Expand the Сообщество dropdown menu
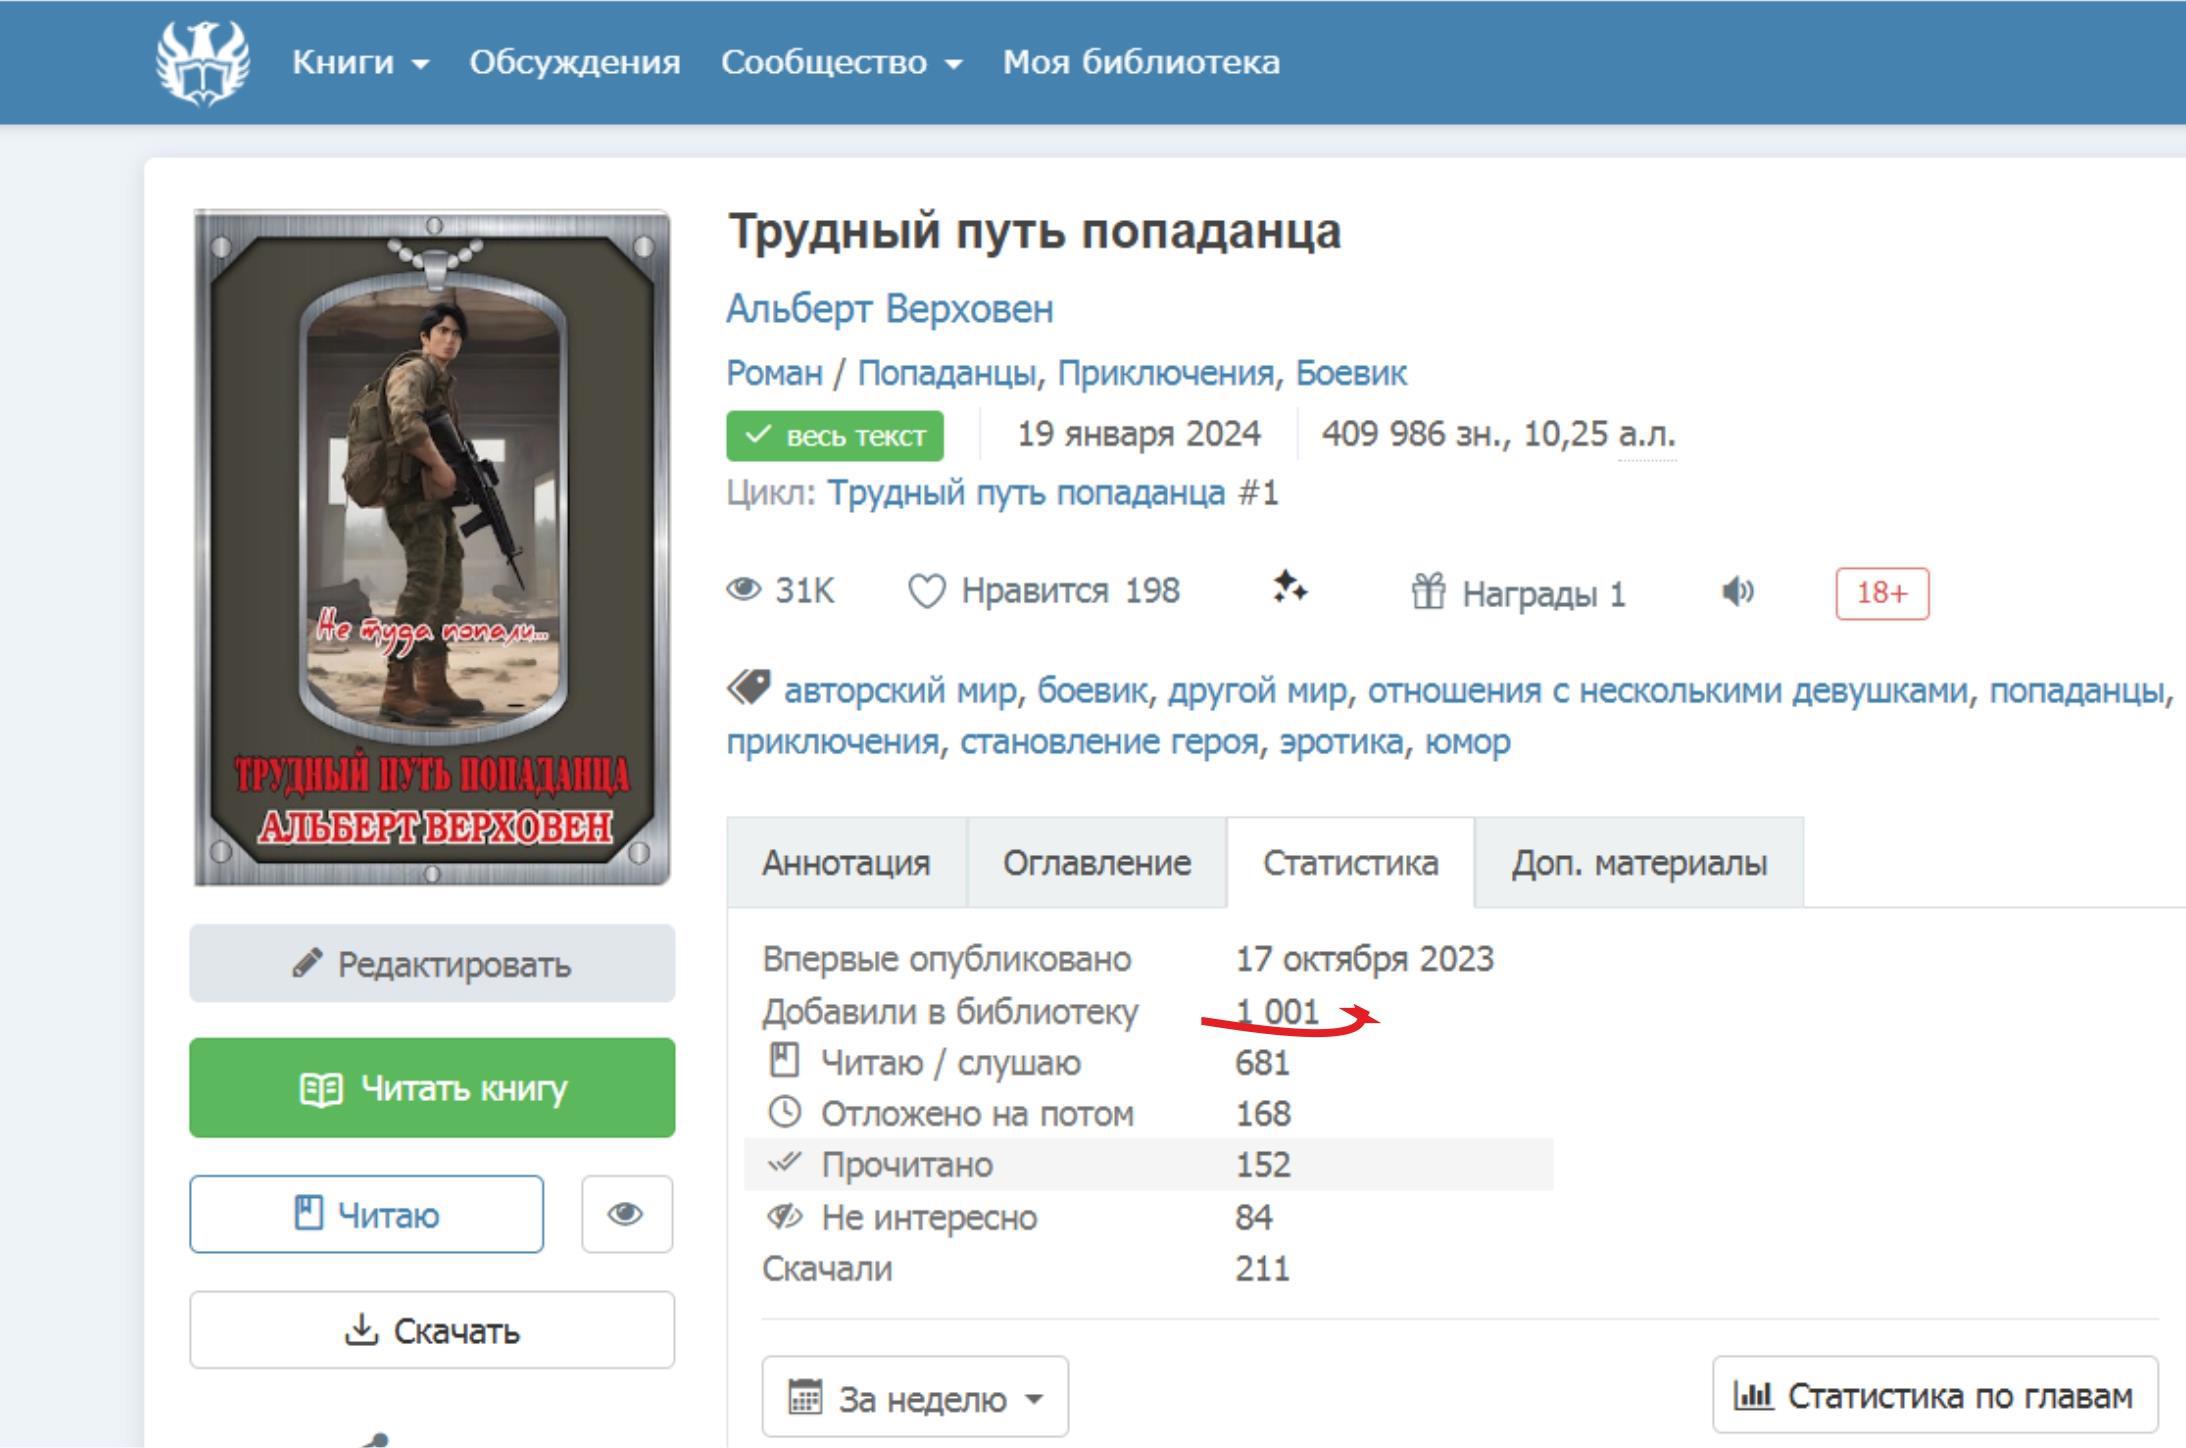Image resolution: width=2186 pixels, height=1448 pixels. click(841, 62)
